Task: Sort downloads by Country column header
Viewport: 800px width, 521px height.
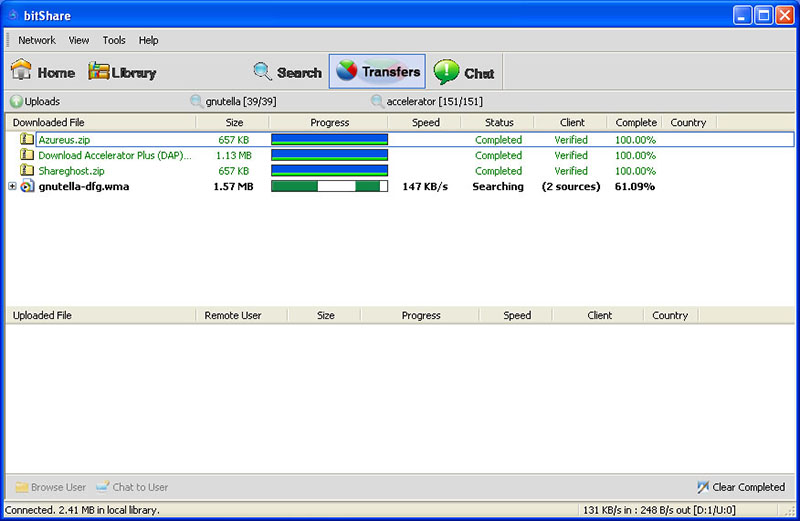Action: 689,122
